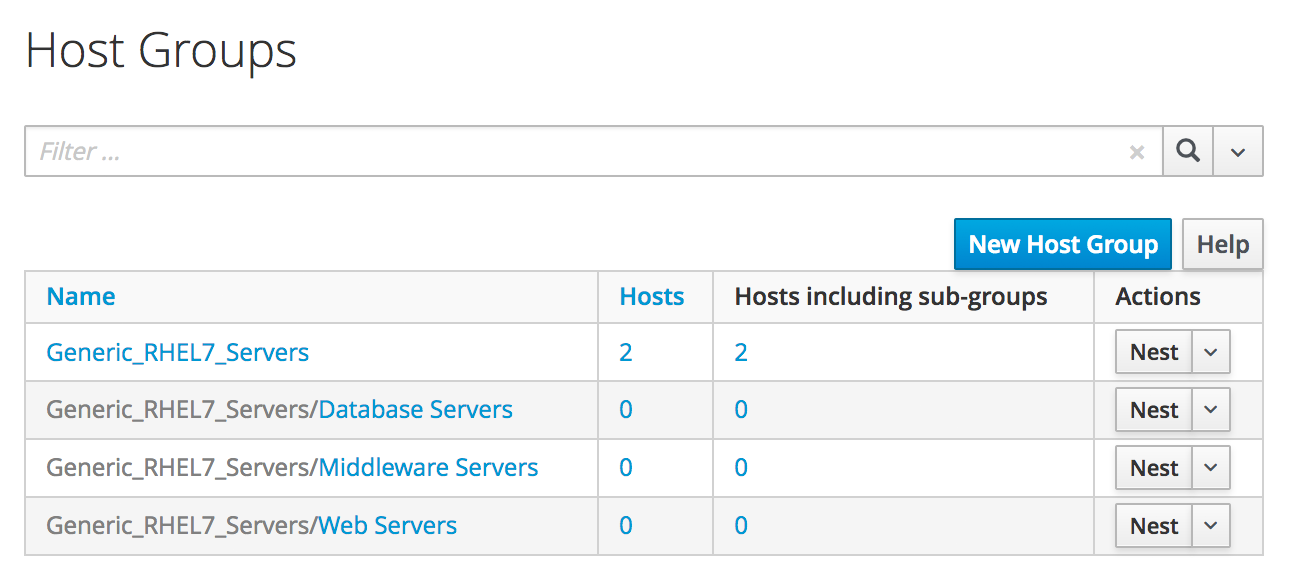1298x588 pixels.
Task: Clear the filter with the x icon
Action: (x=1136, y=152)
